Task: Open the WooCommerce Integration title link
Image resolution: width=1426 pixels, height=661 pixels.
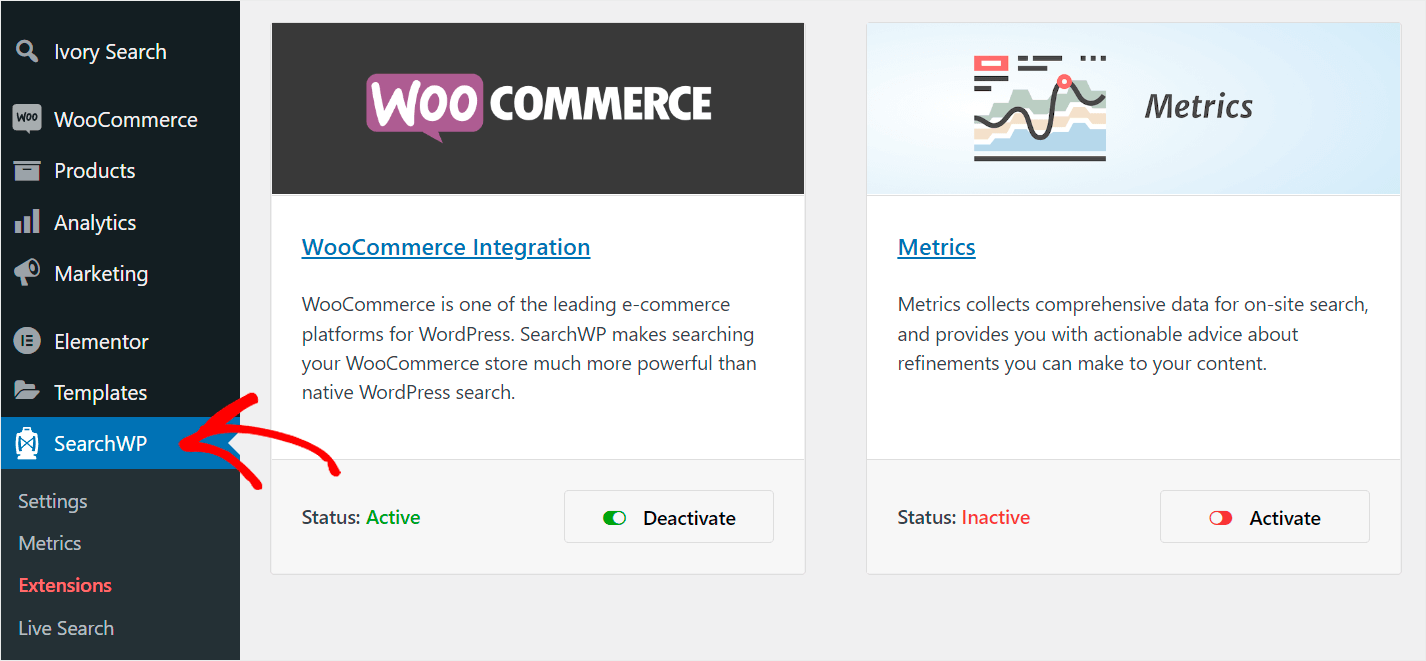Action: click(446, 247)
